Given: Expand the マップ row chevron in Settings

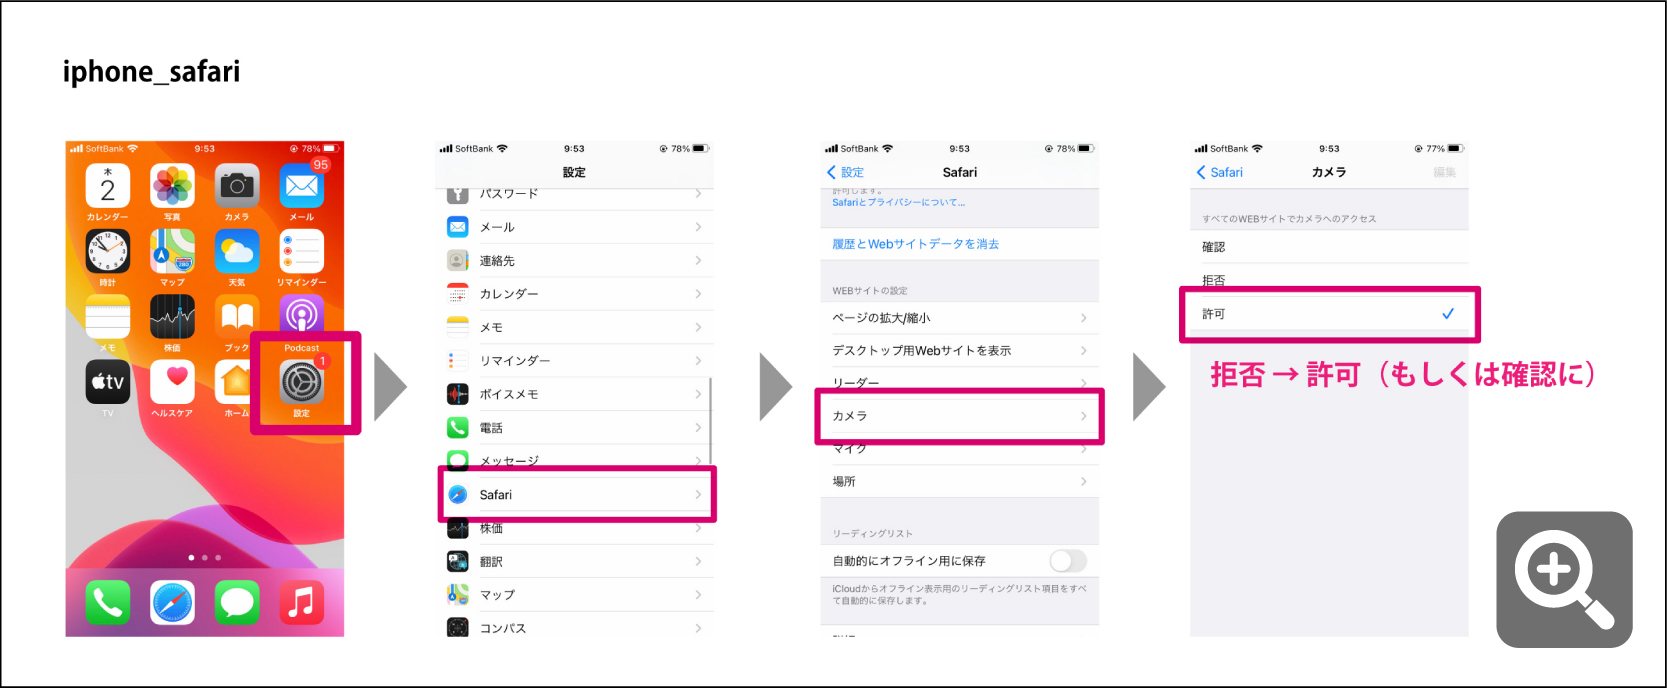Looking at the screenshot, I should coord(698,594).
